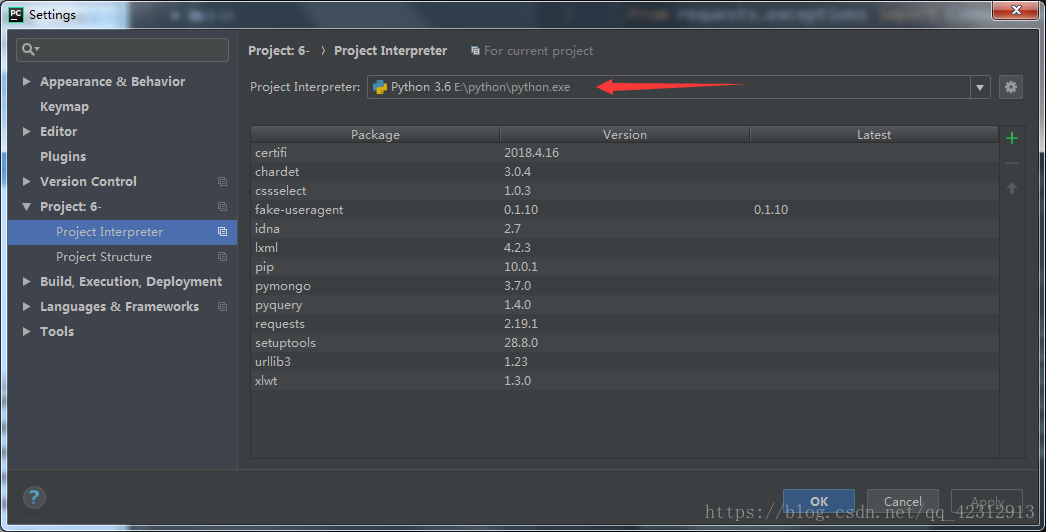Open the Keymap settings page

(64, 107)
